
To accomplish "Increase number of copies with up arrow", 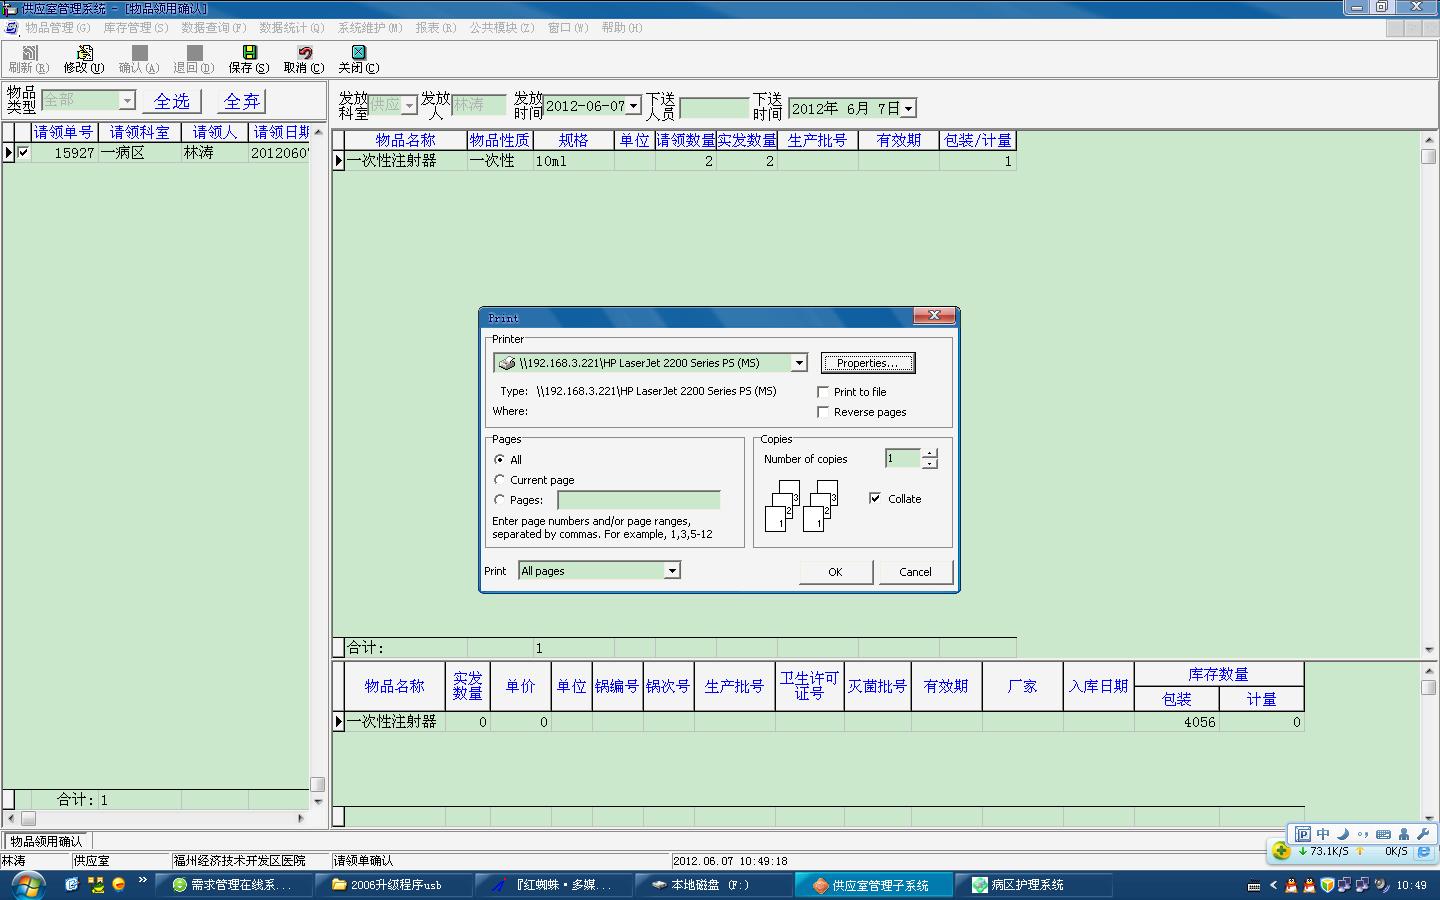I will pos(930,454).
